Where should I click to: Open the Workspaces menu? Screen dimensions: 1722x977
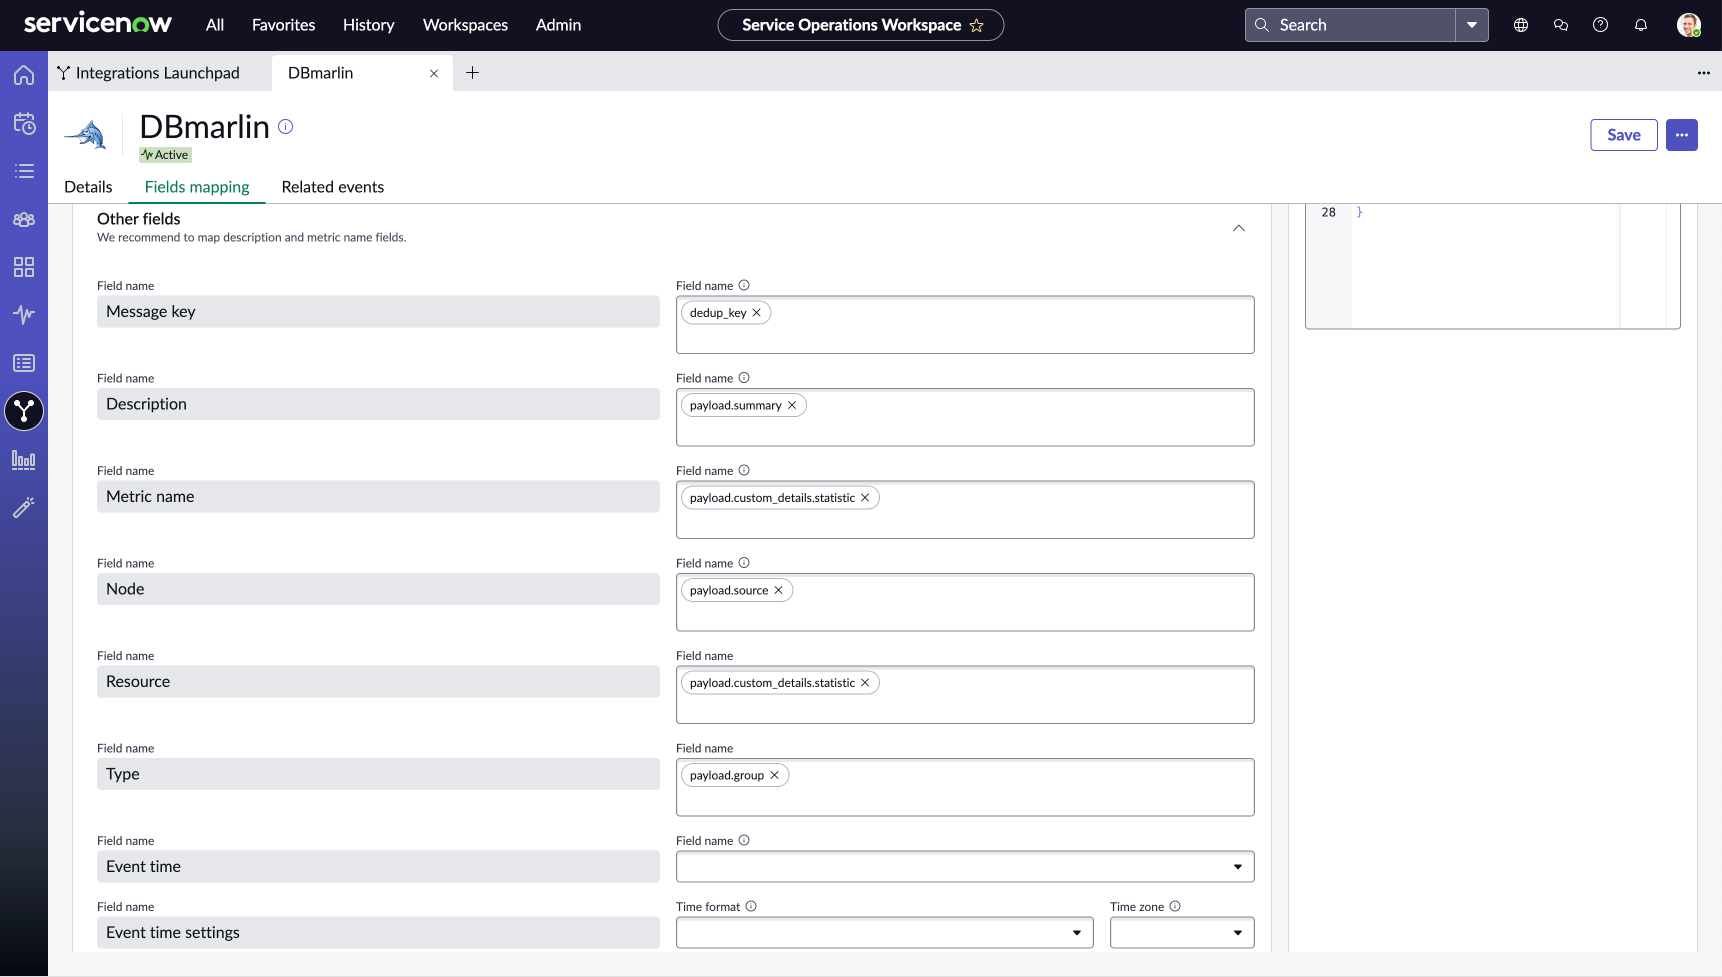tap(465, 25)
